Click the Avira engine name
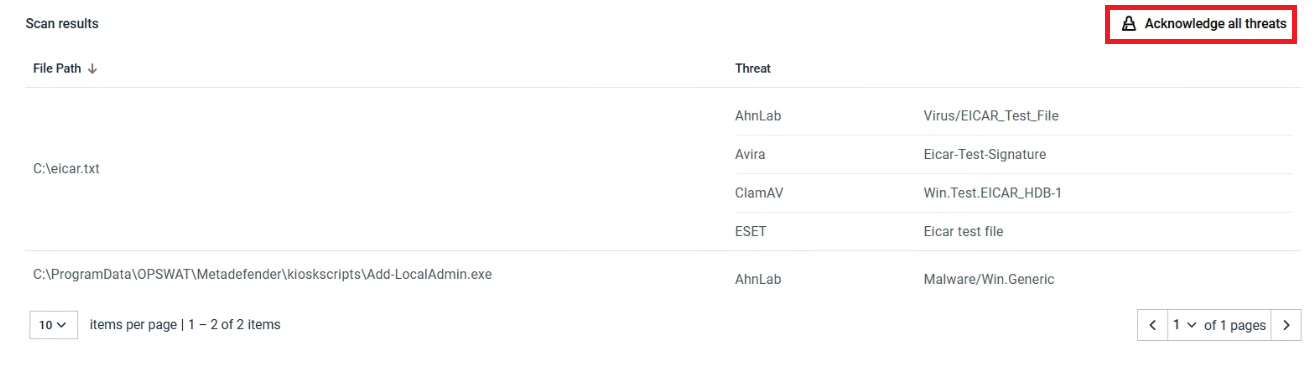 click(751, 155)
